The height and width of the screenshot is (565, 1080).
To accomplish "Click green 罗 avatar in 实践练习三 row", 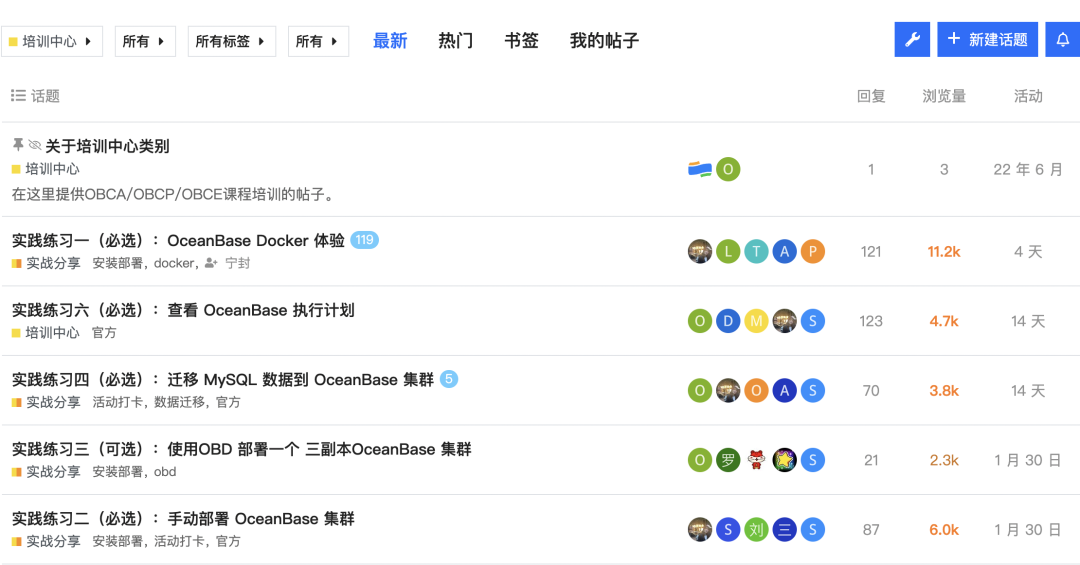I will [728, 460].
